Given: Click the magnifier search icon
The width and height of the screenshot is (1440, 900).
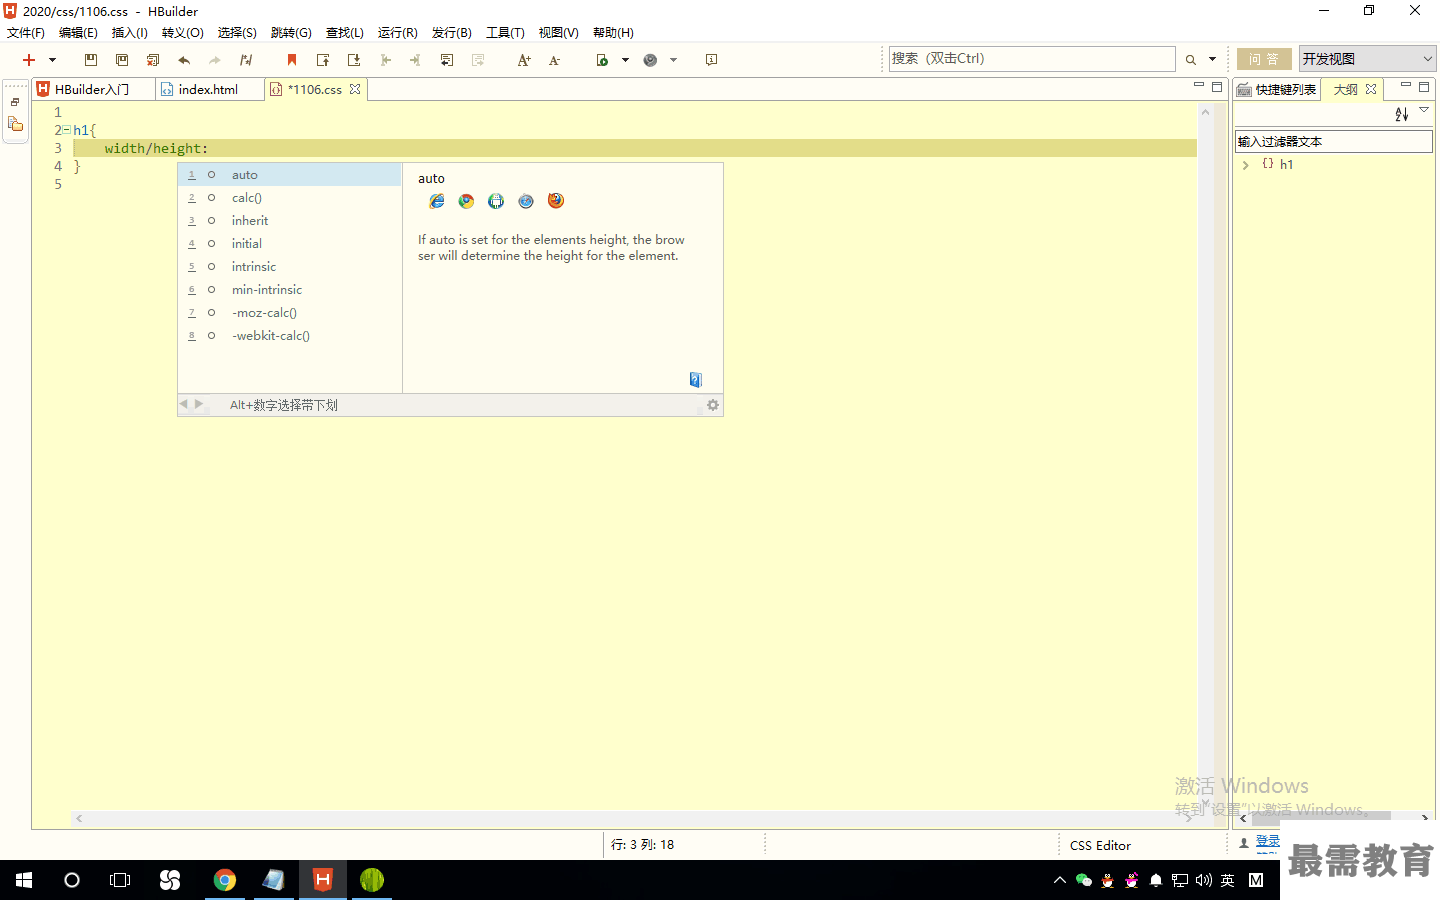Looking at the screenshot, I should (x=1191, y=60).
